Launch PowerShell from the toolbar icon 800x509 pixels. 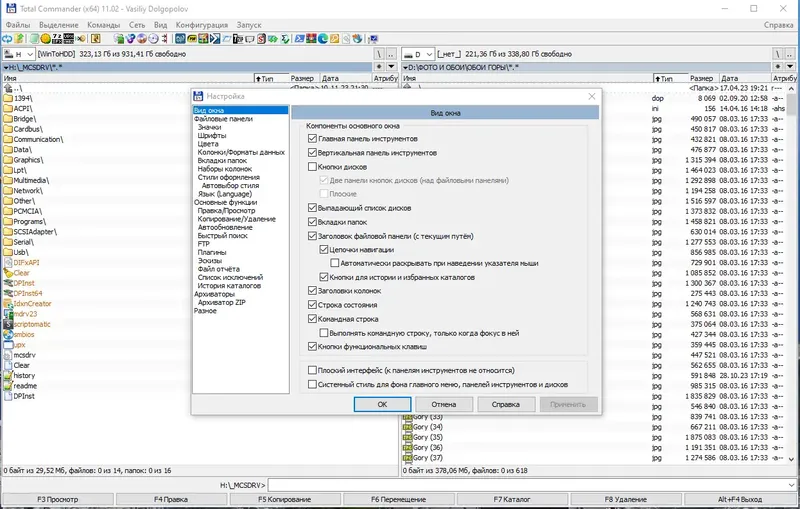click(x=299, y=38)
